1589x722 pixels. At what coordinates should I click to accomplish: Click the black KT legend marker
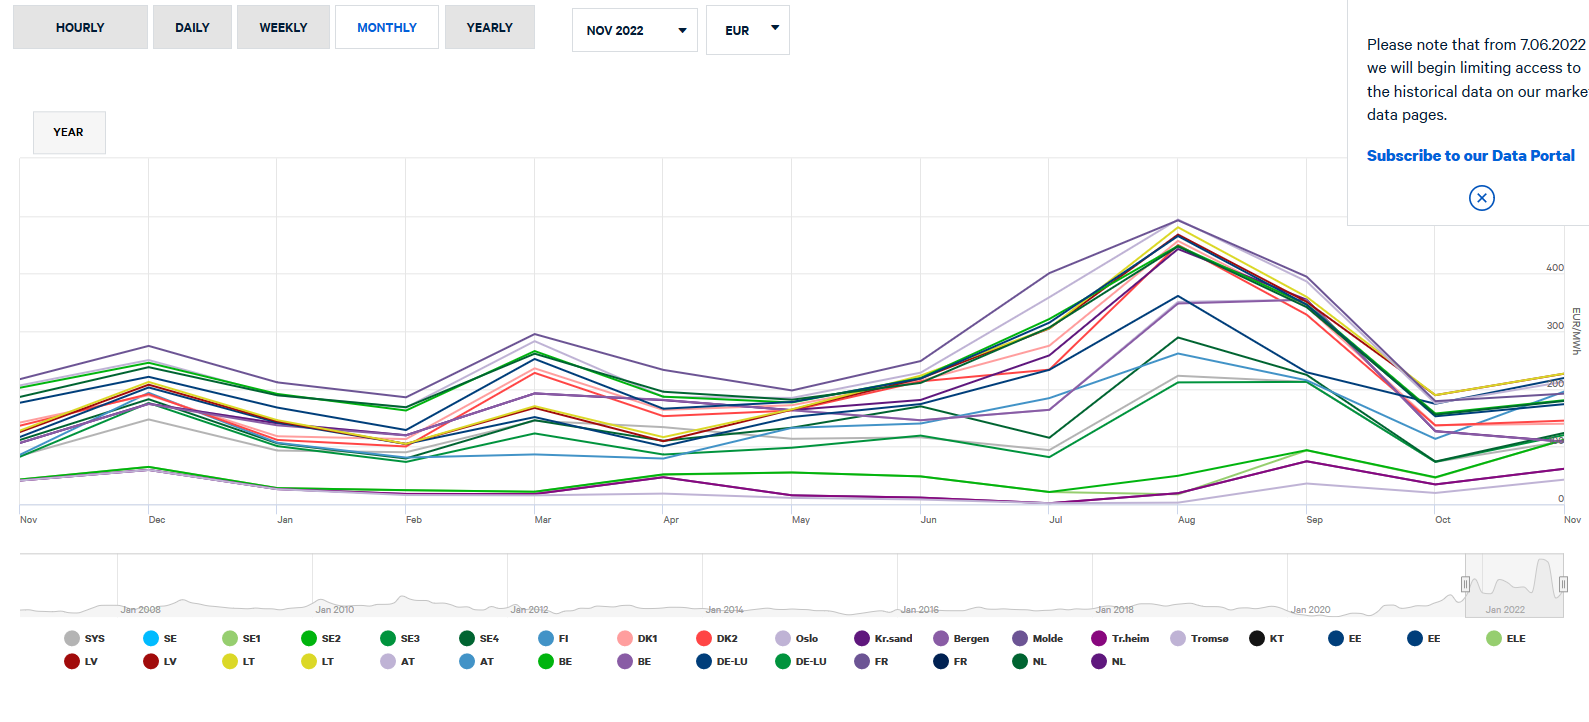click(1257, 638)
